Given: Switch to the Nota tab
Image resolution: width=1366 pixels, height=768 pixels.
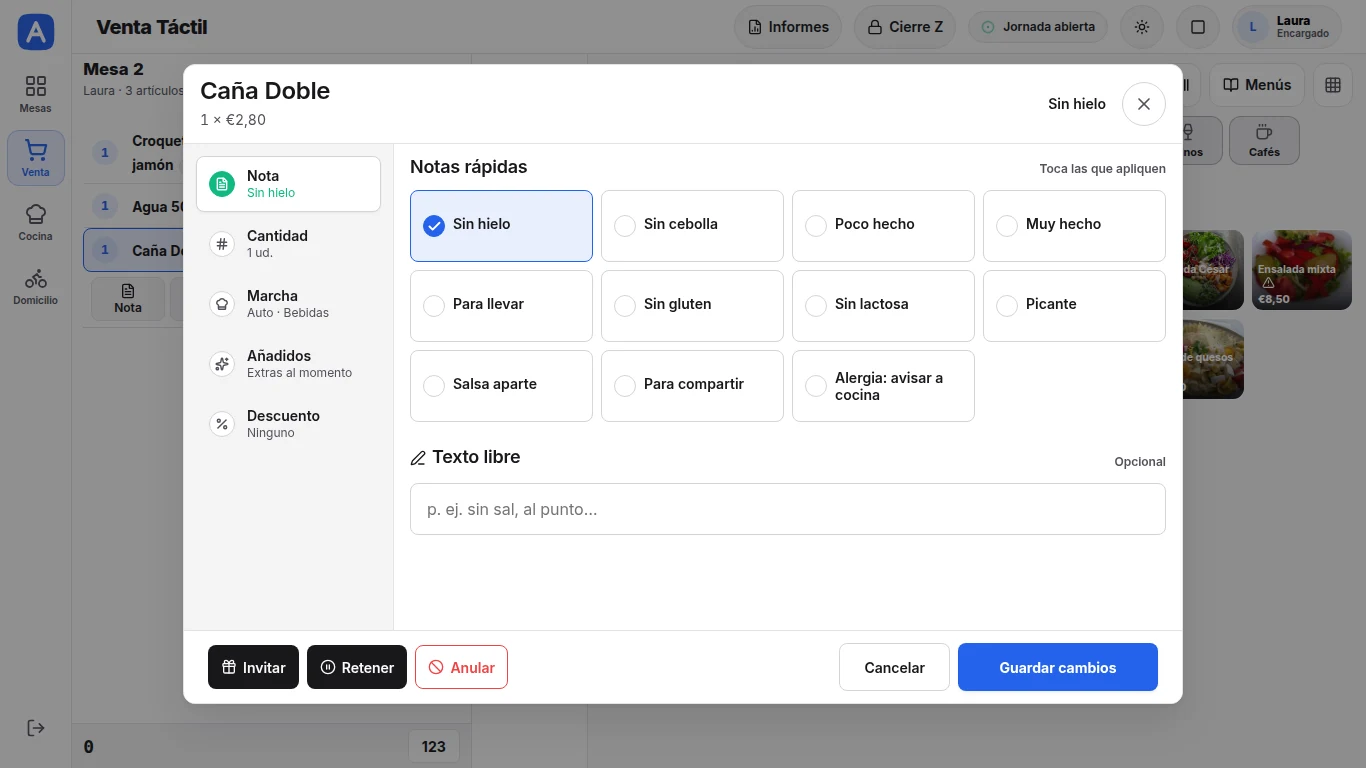Looking at the screenshot, I should 288,184.
